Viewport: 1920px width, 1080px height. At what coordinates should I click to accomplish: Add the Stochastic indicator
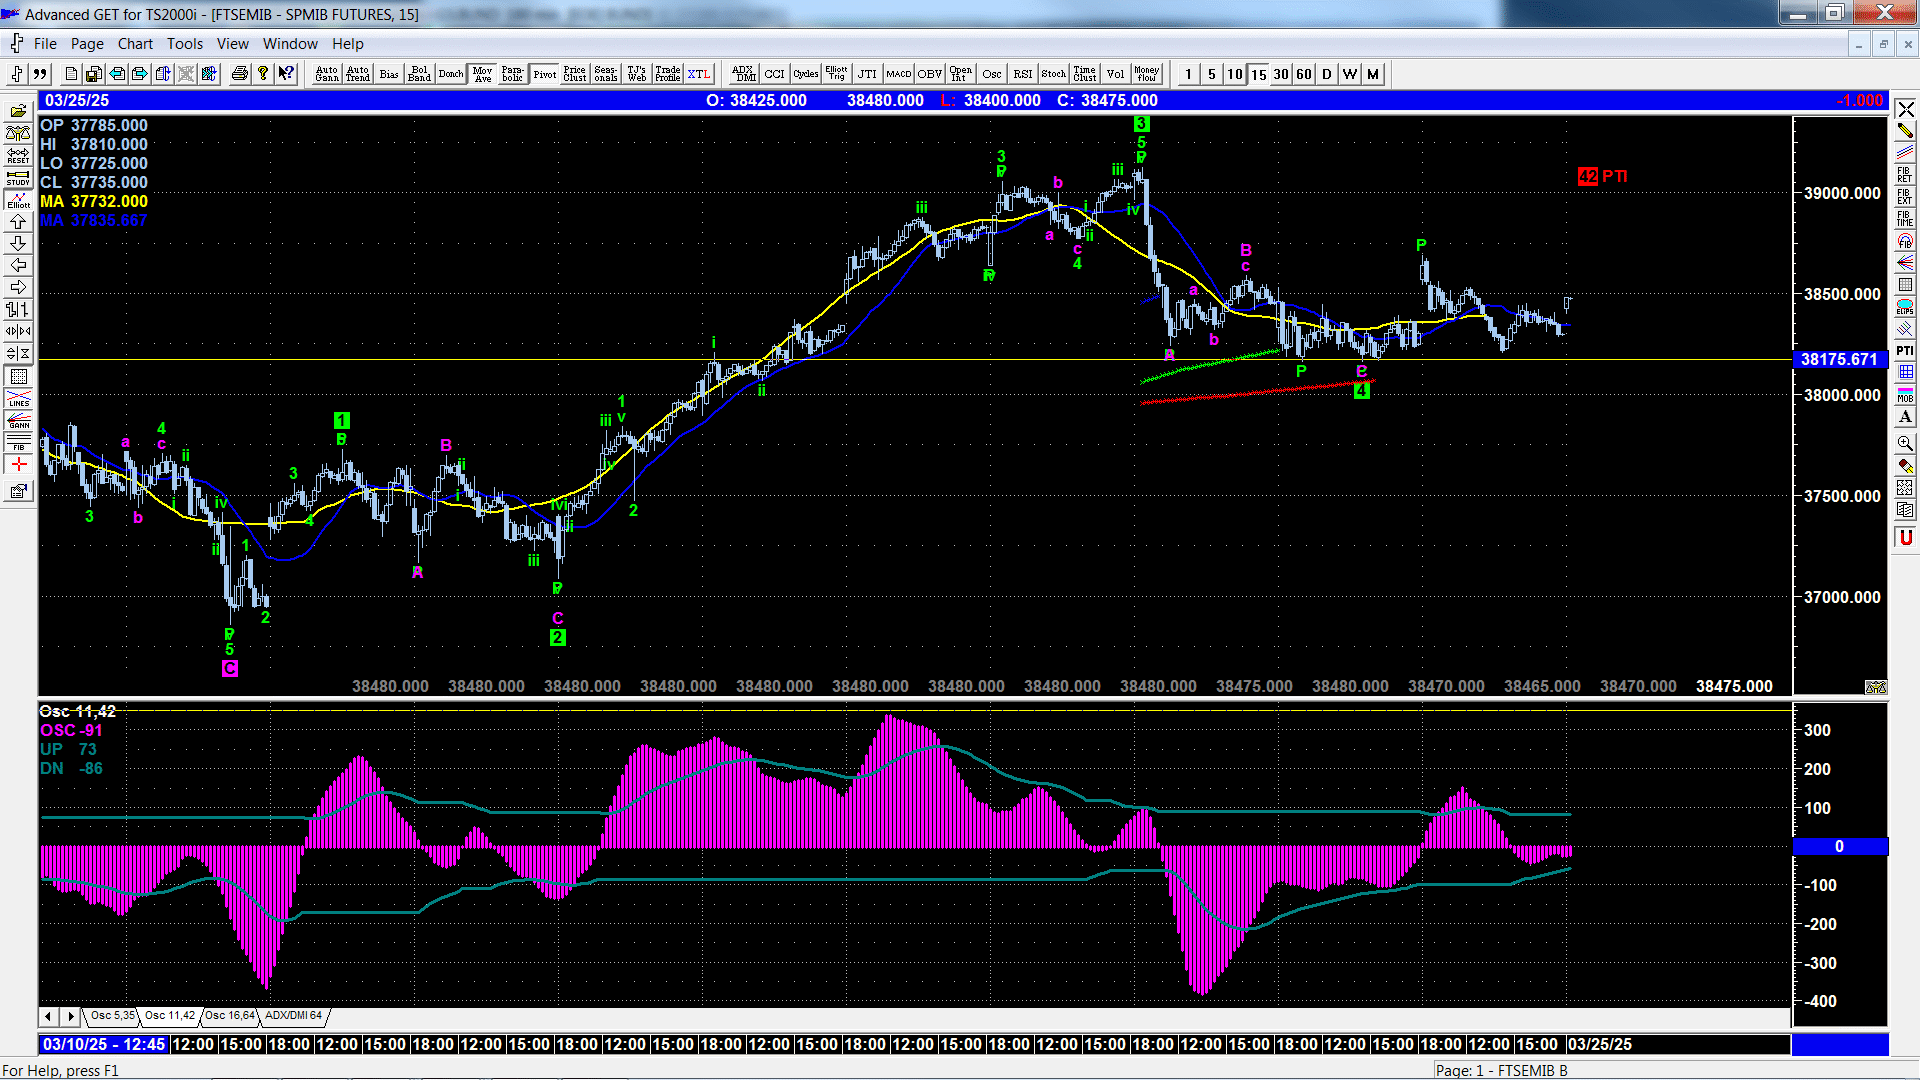pyautogui.click(x=1054, y=74)
